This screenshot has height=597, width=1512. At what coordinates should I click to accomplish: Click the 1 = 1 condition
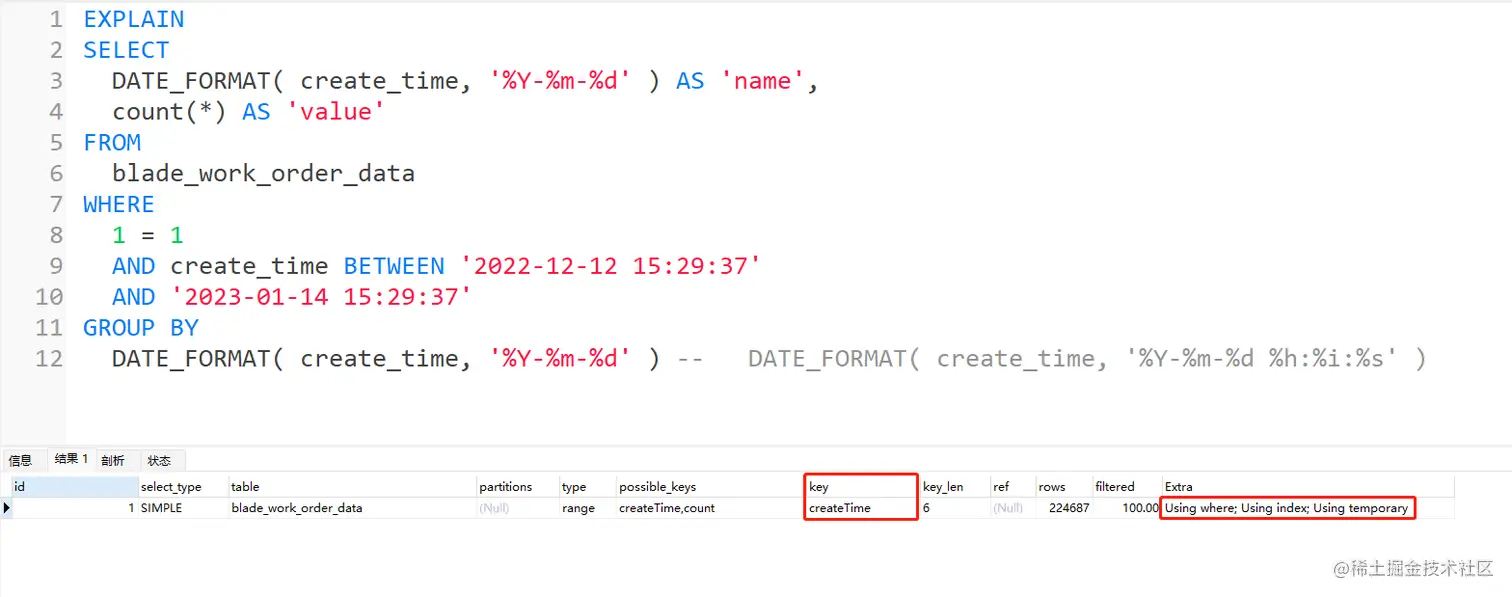(148, 235)
